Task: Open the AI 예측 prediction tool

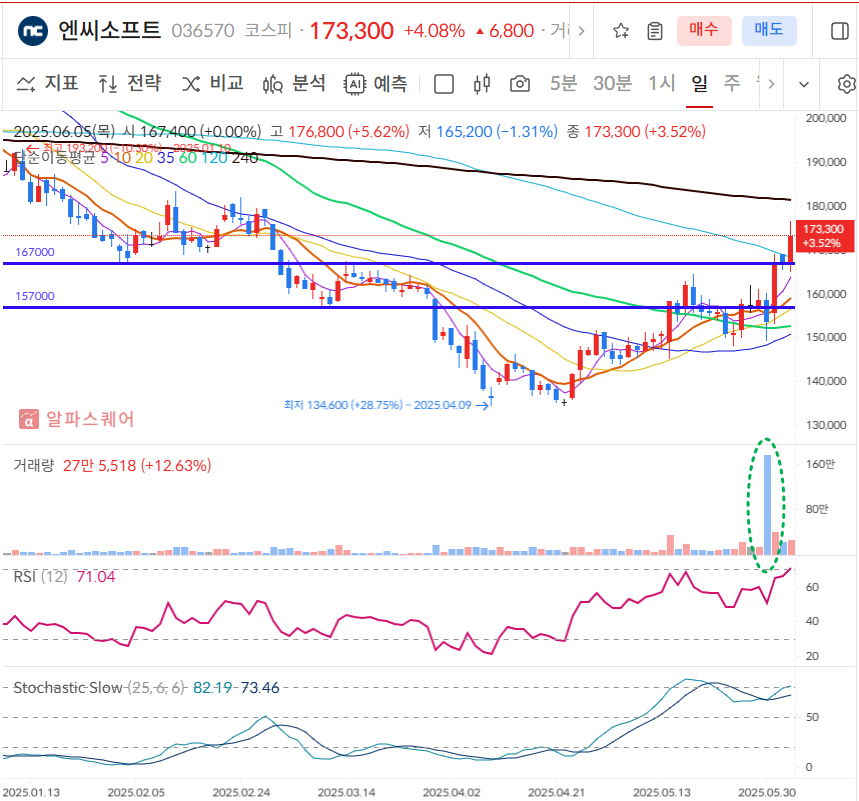Action: [376, 84]
